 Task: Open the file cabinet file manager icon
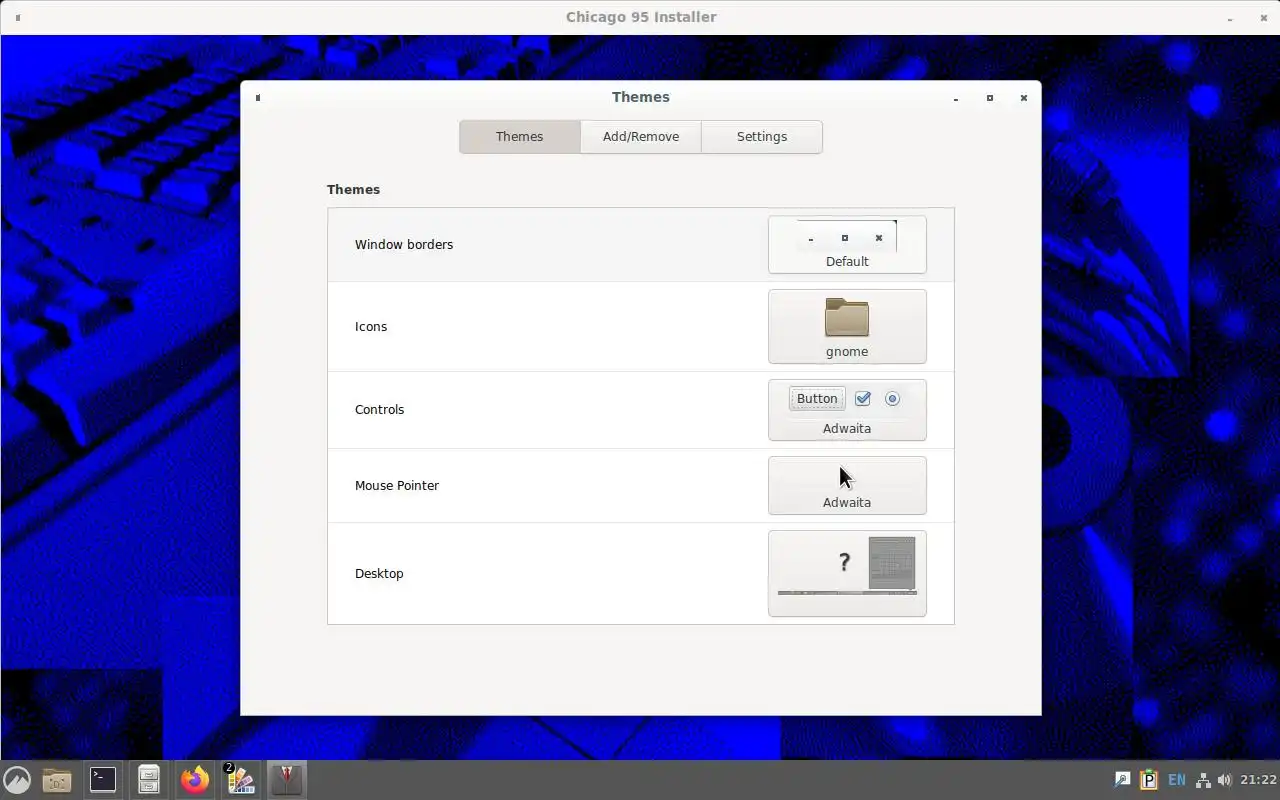point(149,779)
